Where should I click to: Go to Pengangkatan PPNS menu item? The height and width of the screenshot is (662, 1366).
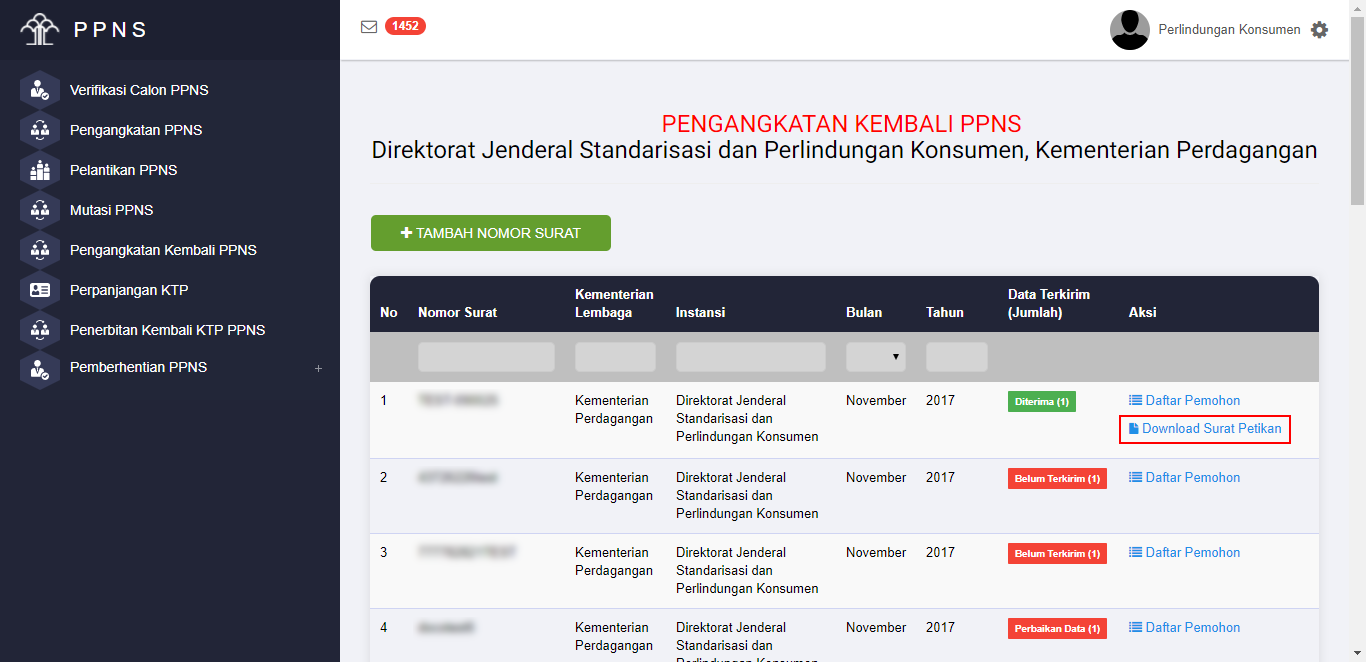[x=136, y=130]
